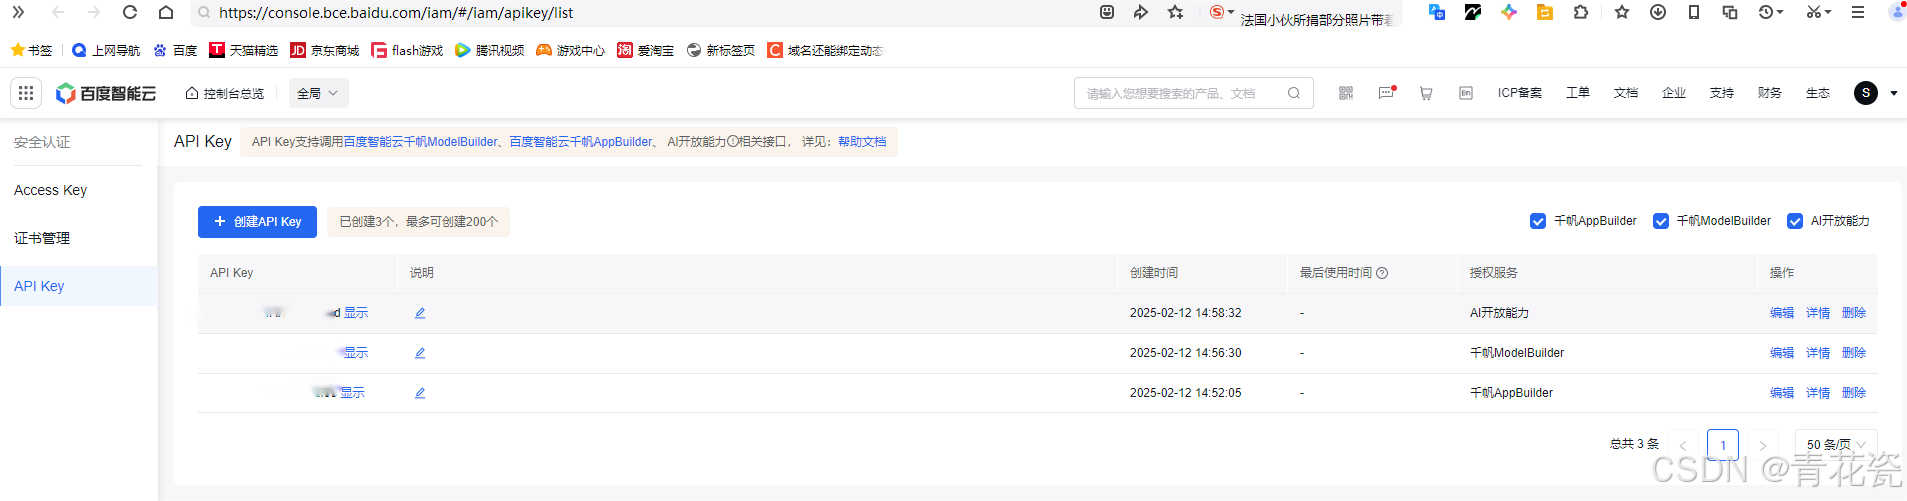The width and height of the screenshot is (1907, 501).
Task: Click 控制台总览 link
Action: 225,93
